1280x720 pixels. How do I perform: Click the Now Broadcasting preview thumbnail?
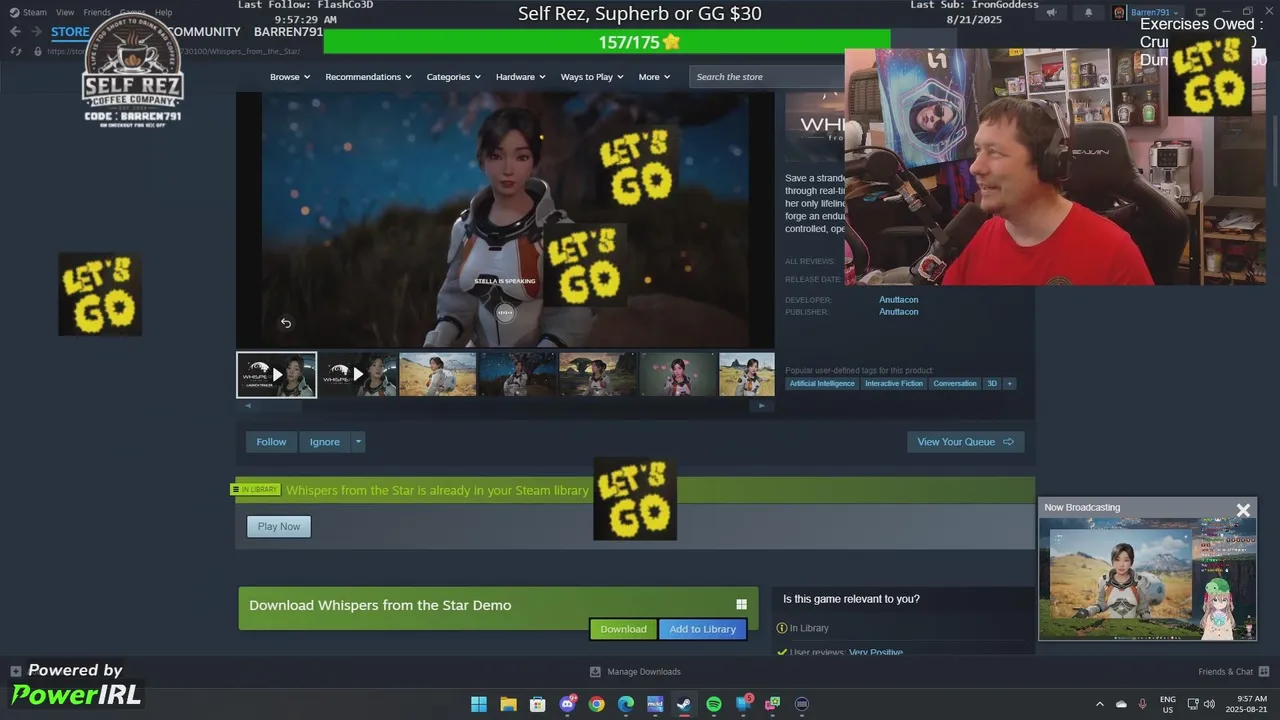1147,578
